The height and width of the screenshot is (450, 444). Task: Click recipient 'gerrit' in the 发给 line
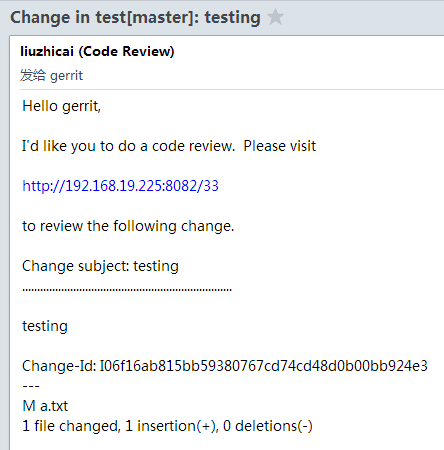66,76
